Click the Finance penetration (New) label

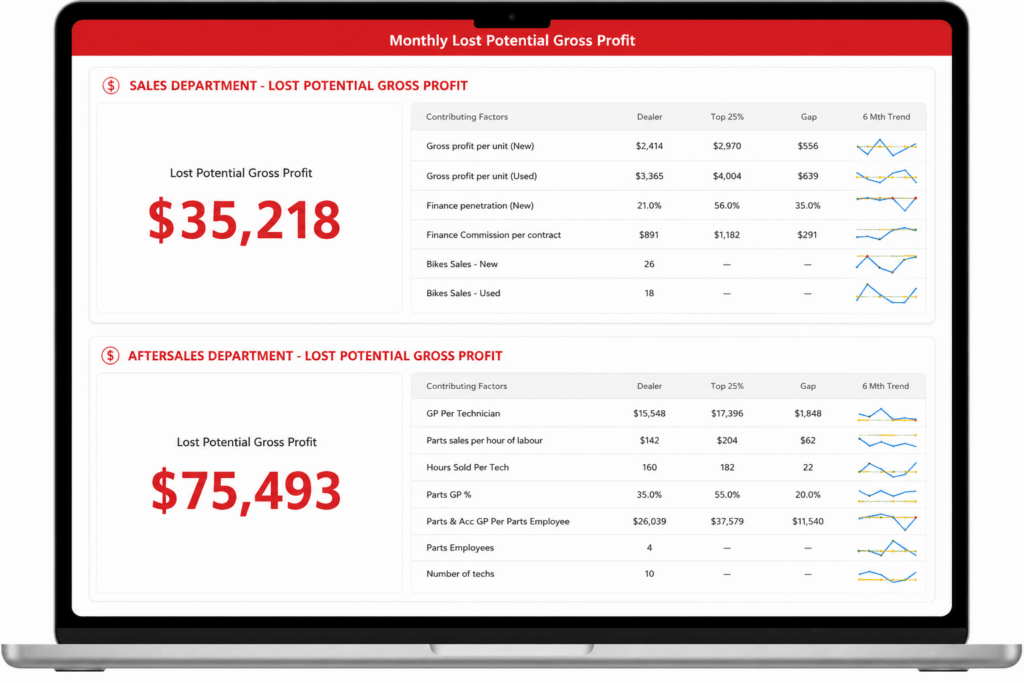click(480, 205)
